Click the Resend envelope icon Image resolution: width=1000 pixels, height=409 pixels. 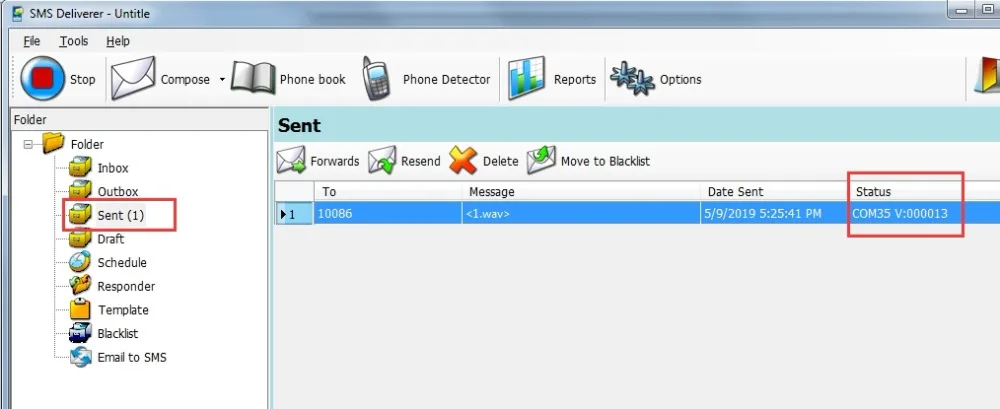click(x=383, y=160)
